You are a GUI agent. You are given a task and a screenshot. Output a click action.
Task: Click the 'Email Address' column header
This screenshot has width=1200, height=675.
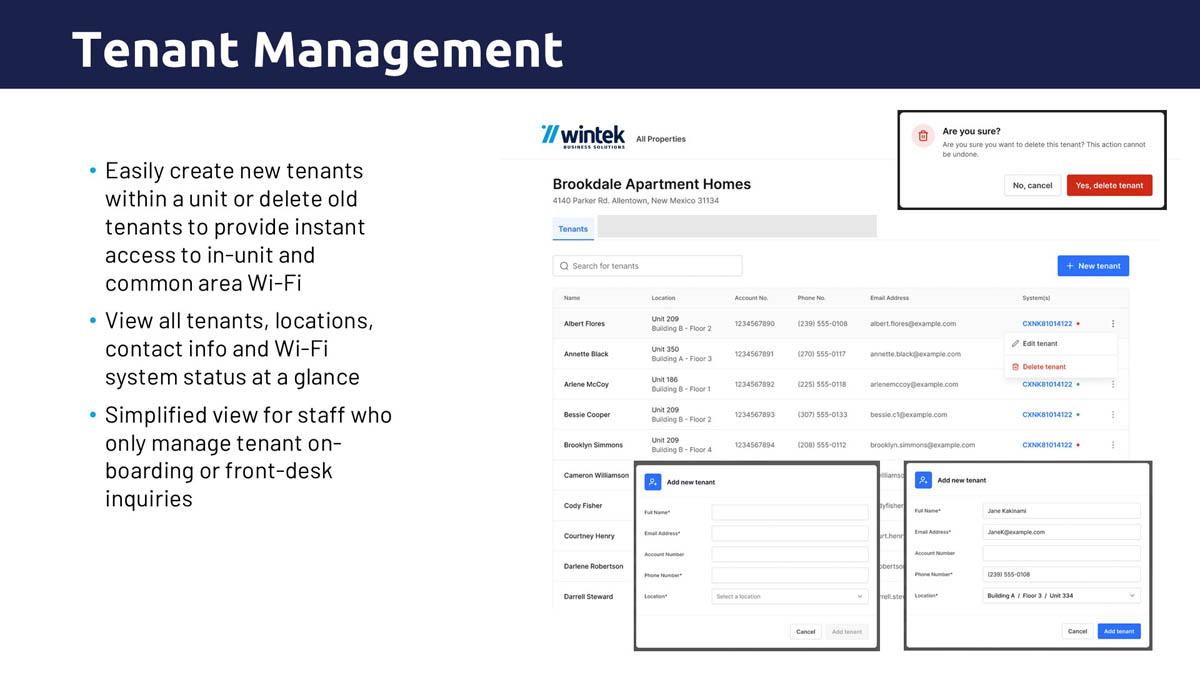pyautogui.click(x=889, y=298)
